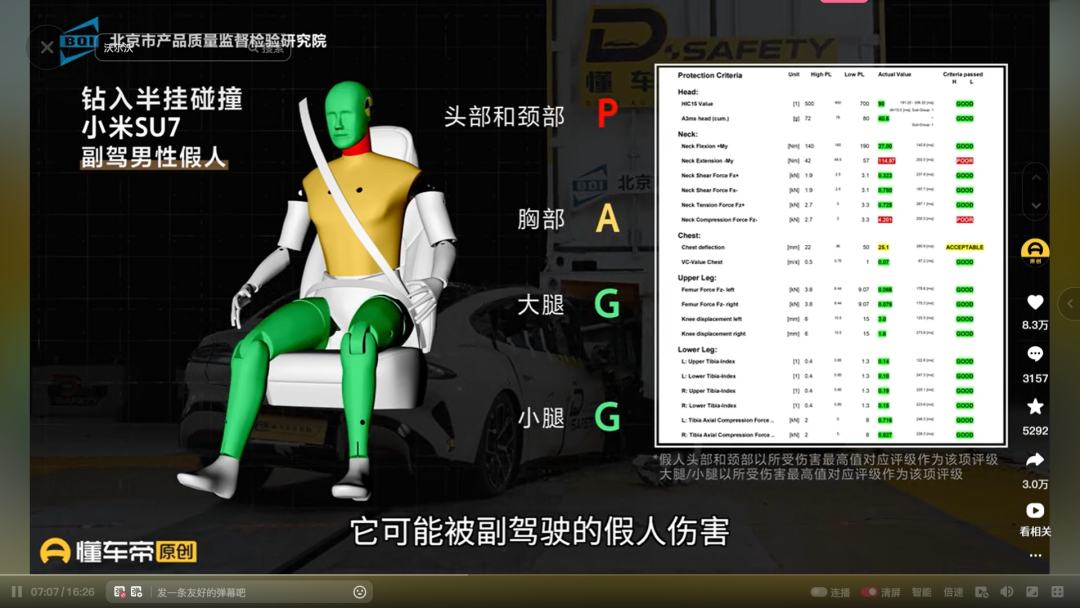Expand the more options ellipsis menu
The height and width of the screenshot is (608, 1080).
click(x=1035, y=555)
